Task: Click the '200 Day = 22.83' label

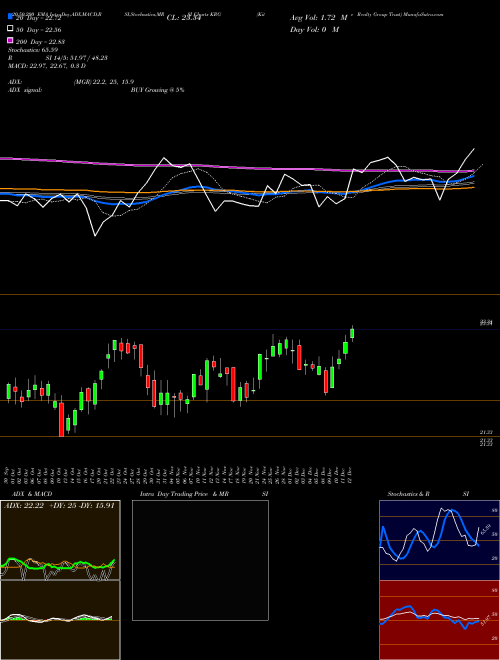Action: [x=40, y=42]
